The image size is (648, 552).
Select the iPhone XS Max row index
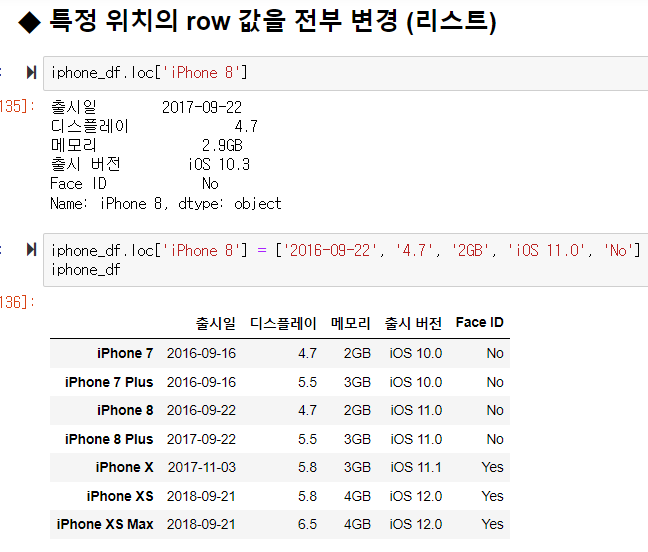(105, 524)
